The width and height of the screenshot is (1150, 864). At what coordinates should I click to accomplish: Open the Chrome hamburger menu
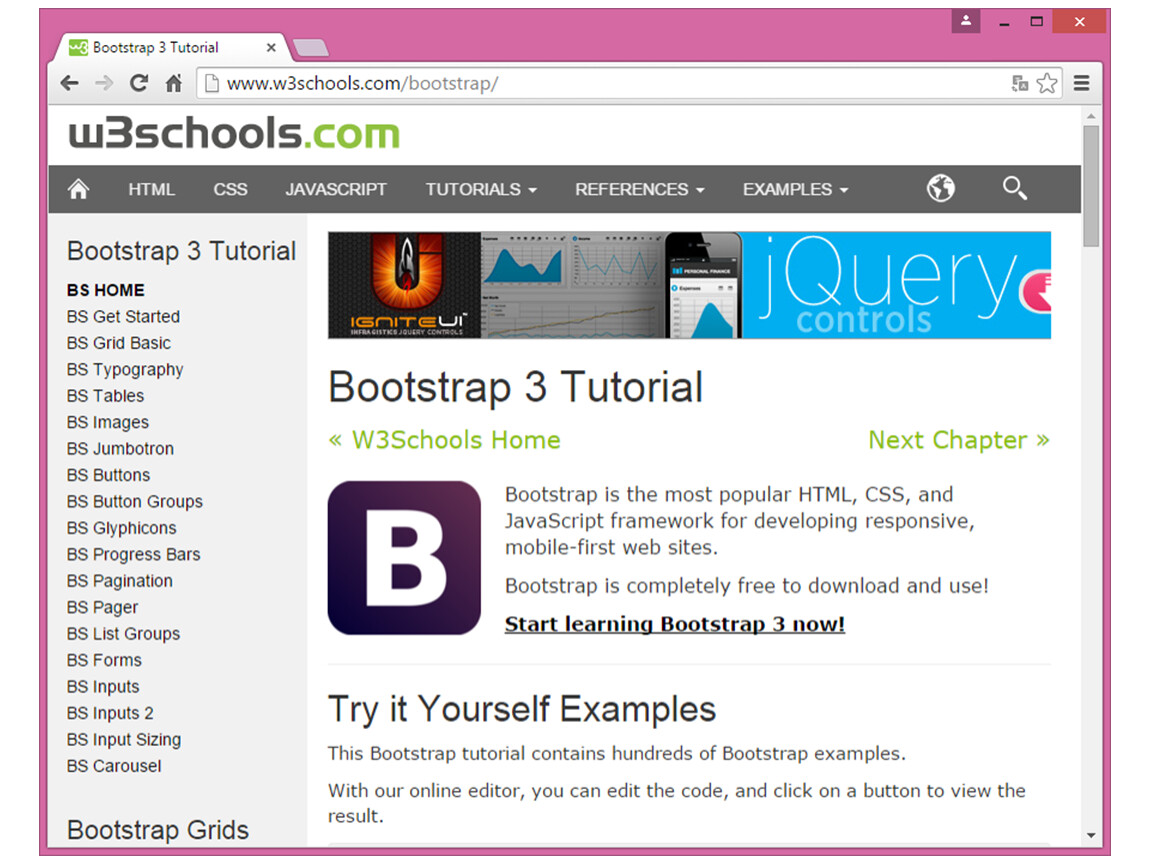coord(1081,84)
